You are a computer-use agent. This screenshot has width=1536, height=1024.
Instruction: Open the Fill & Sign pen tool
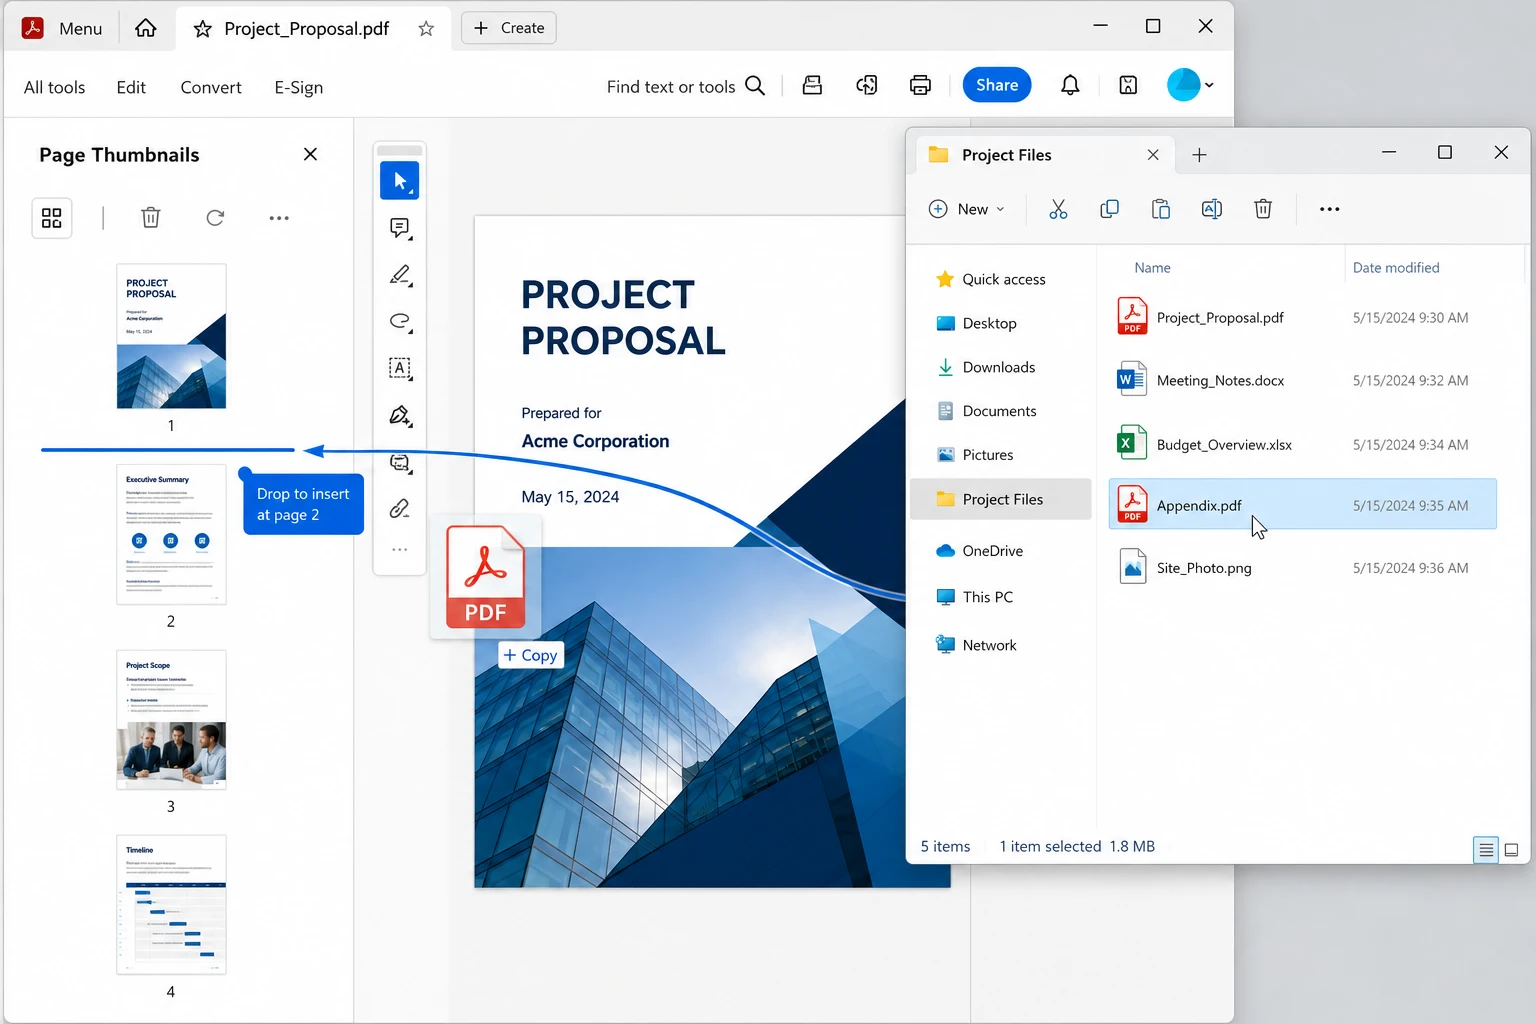point(400,415)
